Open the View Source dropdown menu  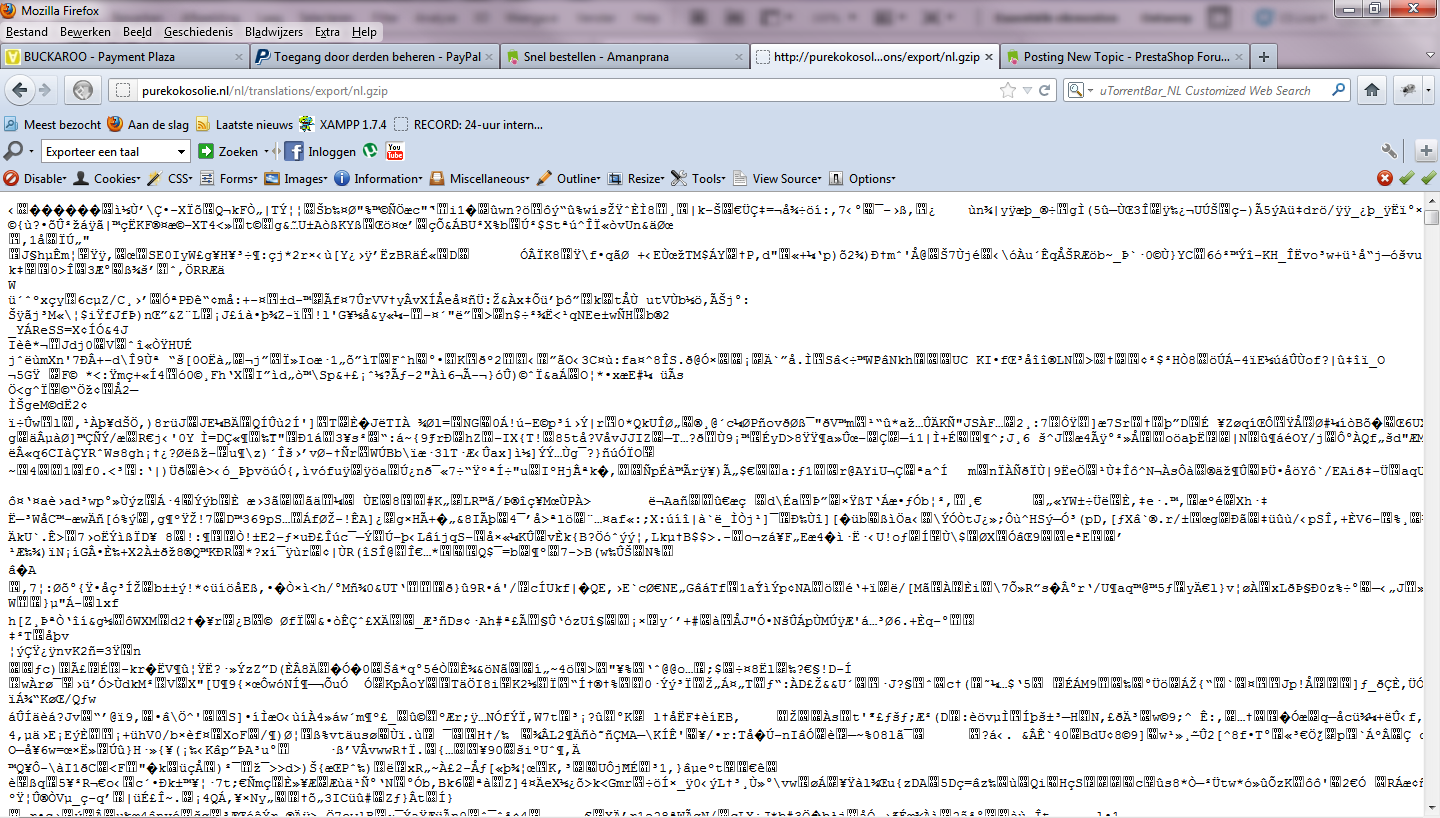[x=777, y=178]
